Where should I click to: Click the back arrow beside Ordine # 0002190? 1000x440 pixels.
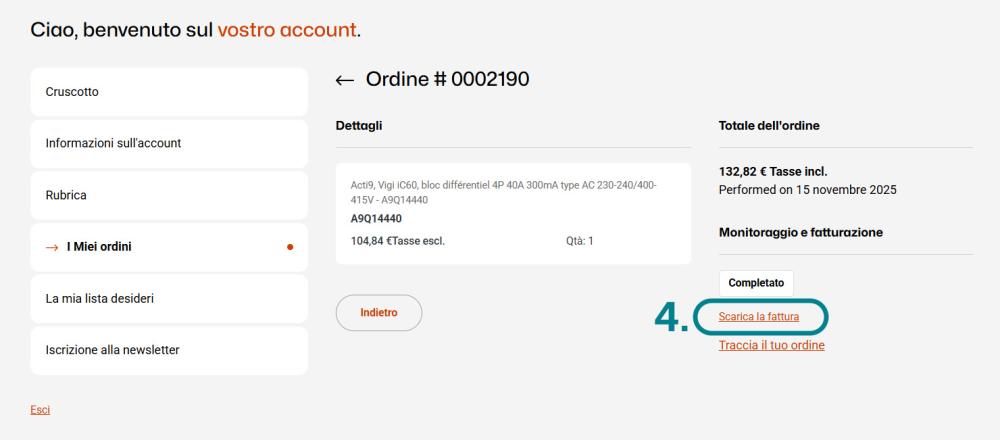(x=345, y=81)
